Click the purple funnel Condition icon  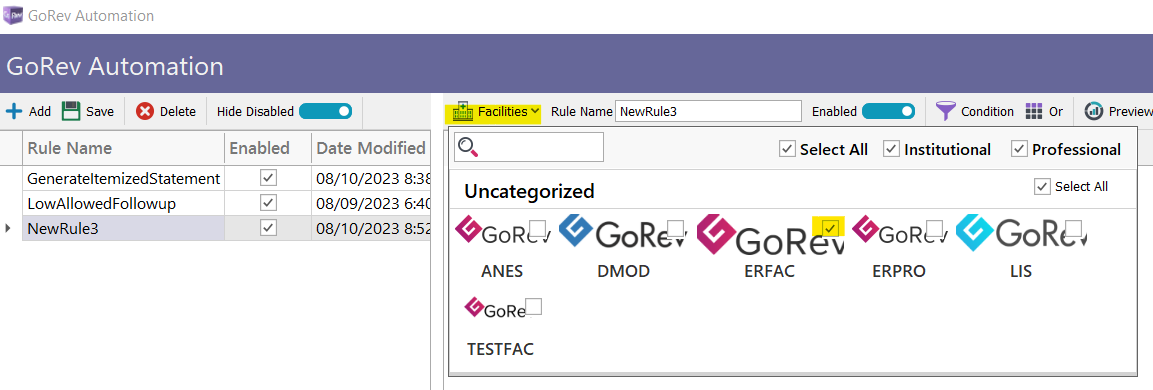point(946,112)
